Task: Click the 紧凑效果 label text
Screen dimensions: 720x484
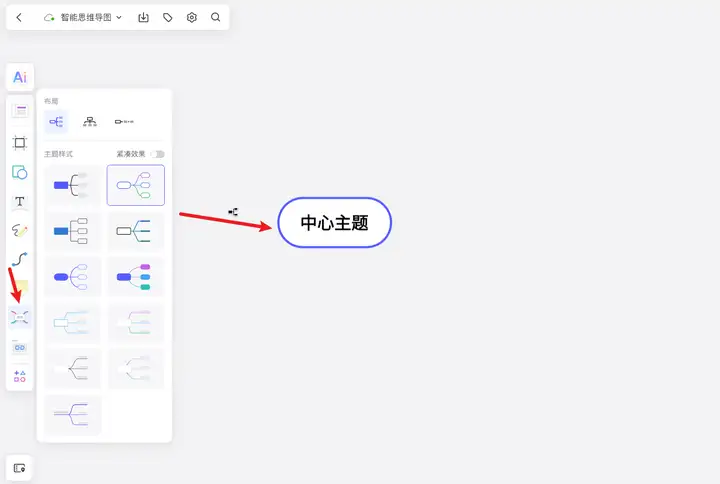Action: click(131, 154)
